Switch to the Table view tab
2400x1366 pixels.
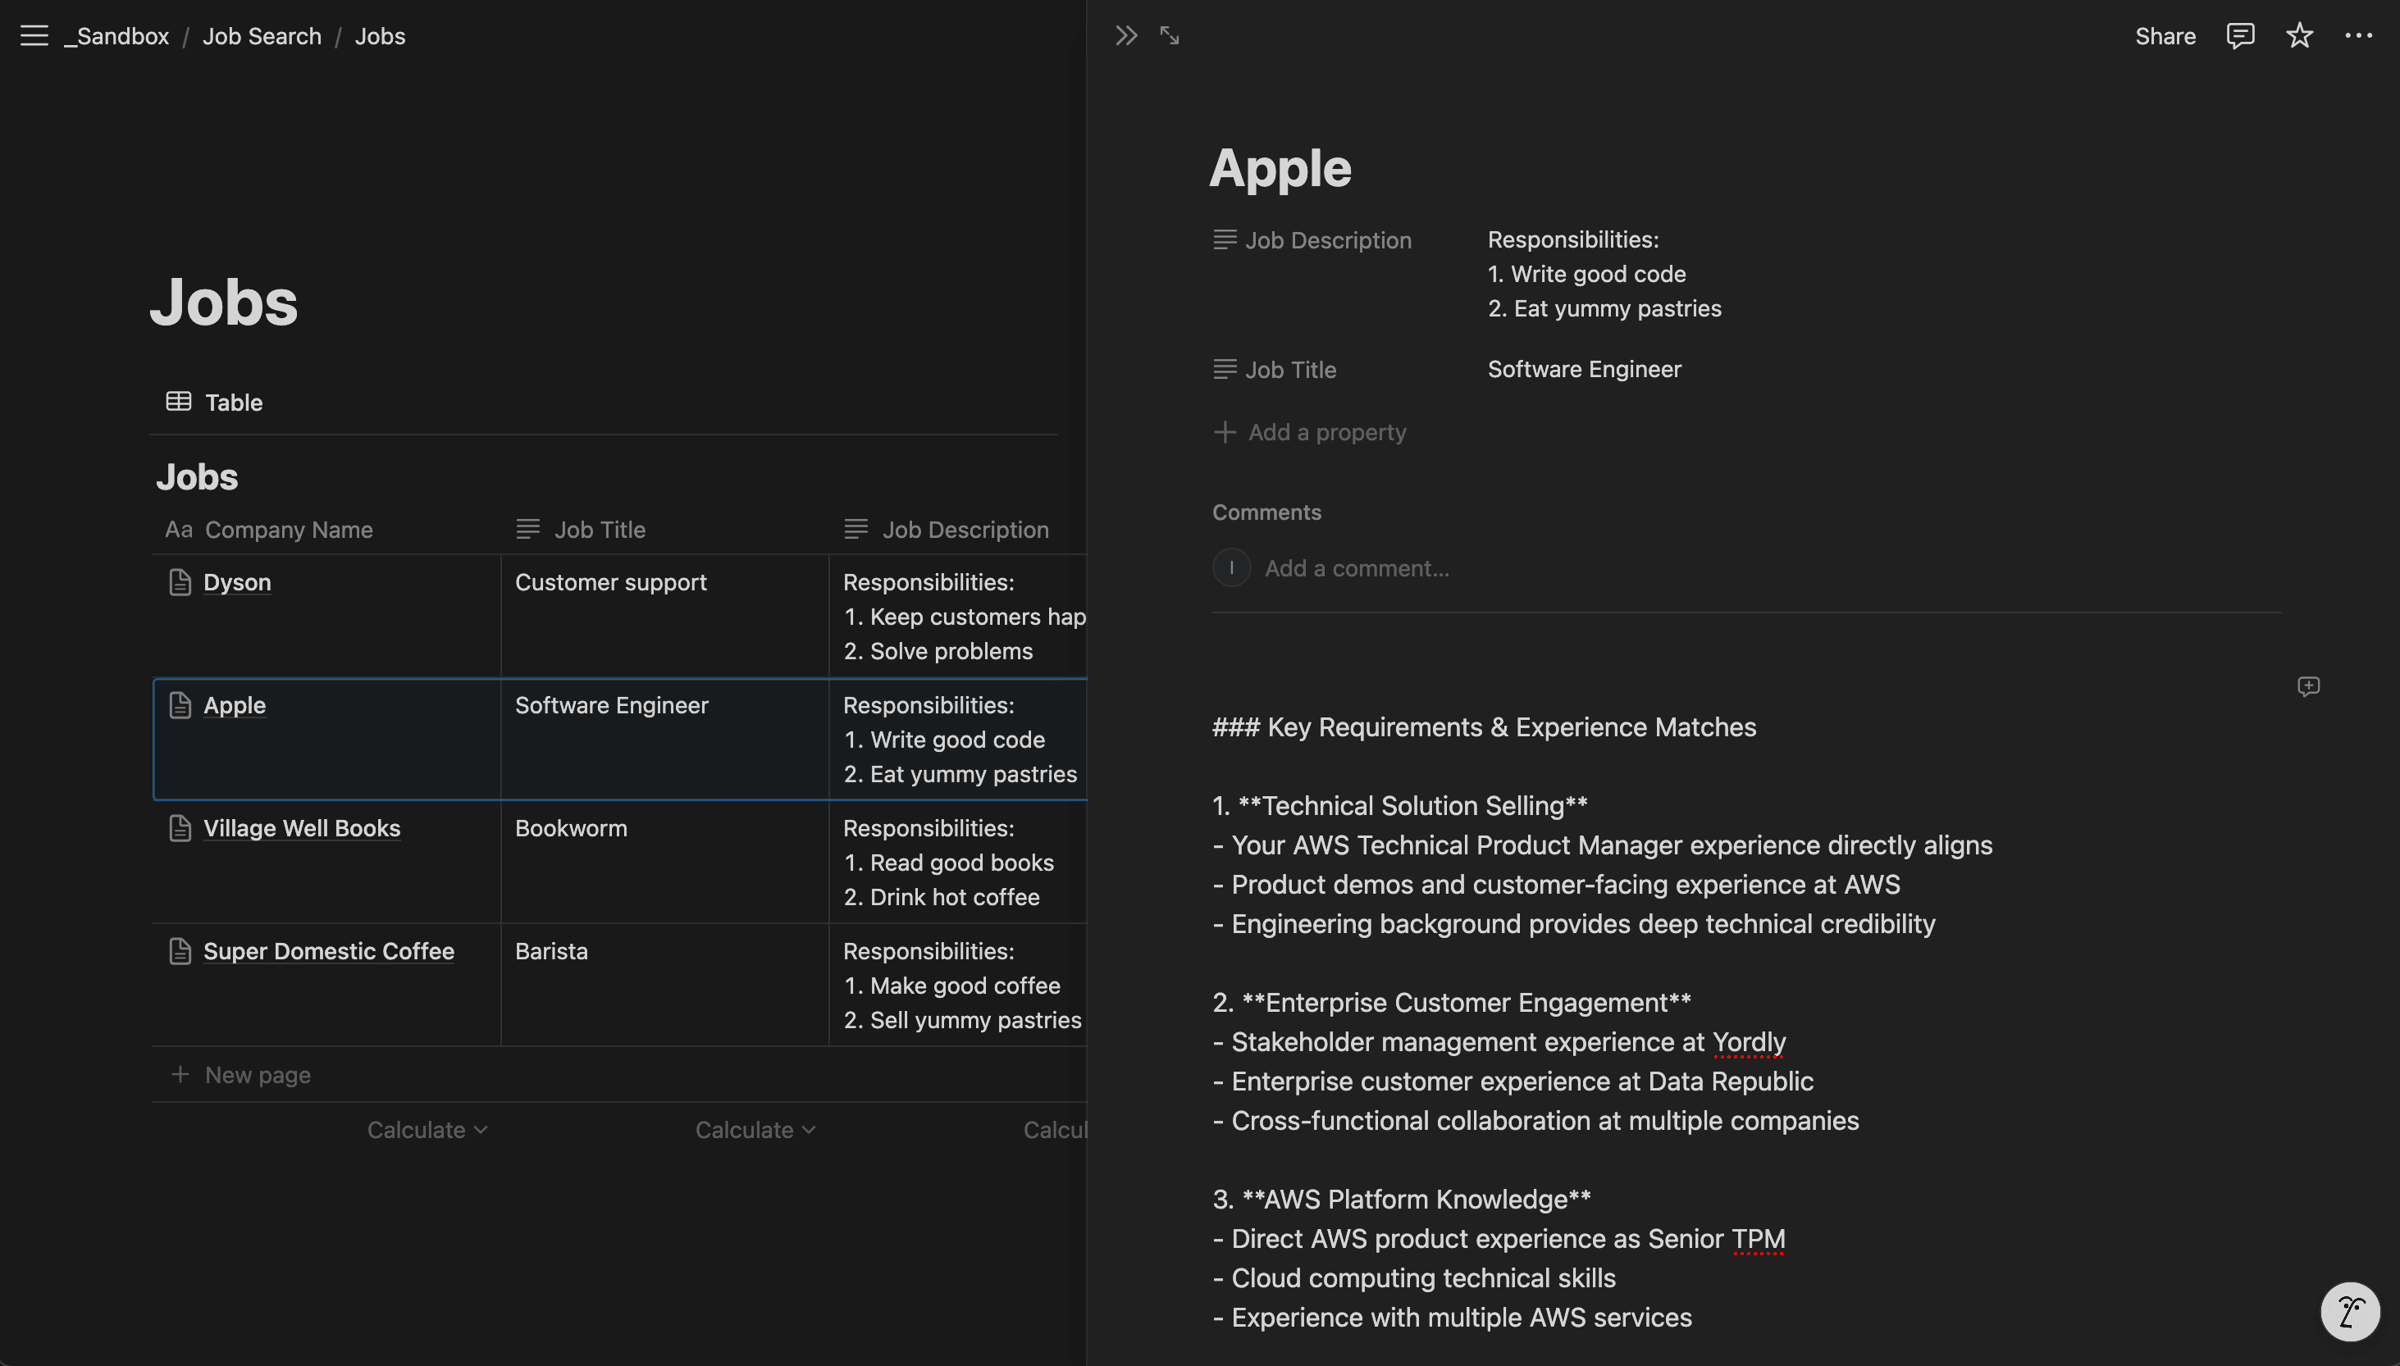(x=214, y=402)
